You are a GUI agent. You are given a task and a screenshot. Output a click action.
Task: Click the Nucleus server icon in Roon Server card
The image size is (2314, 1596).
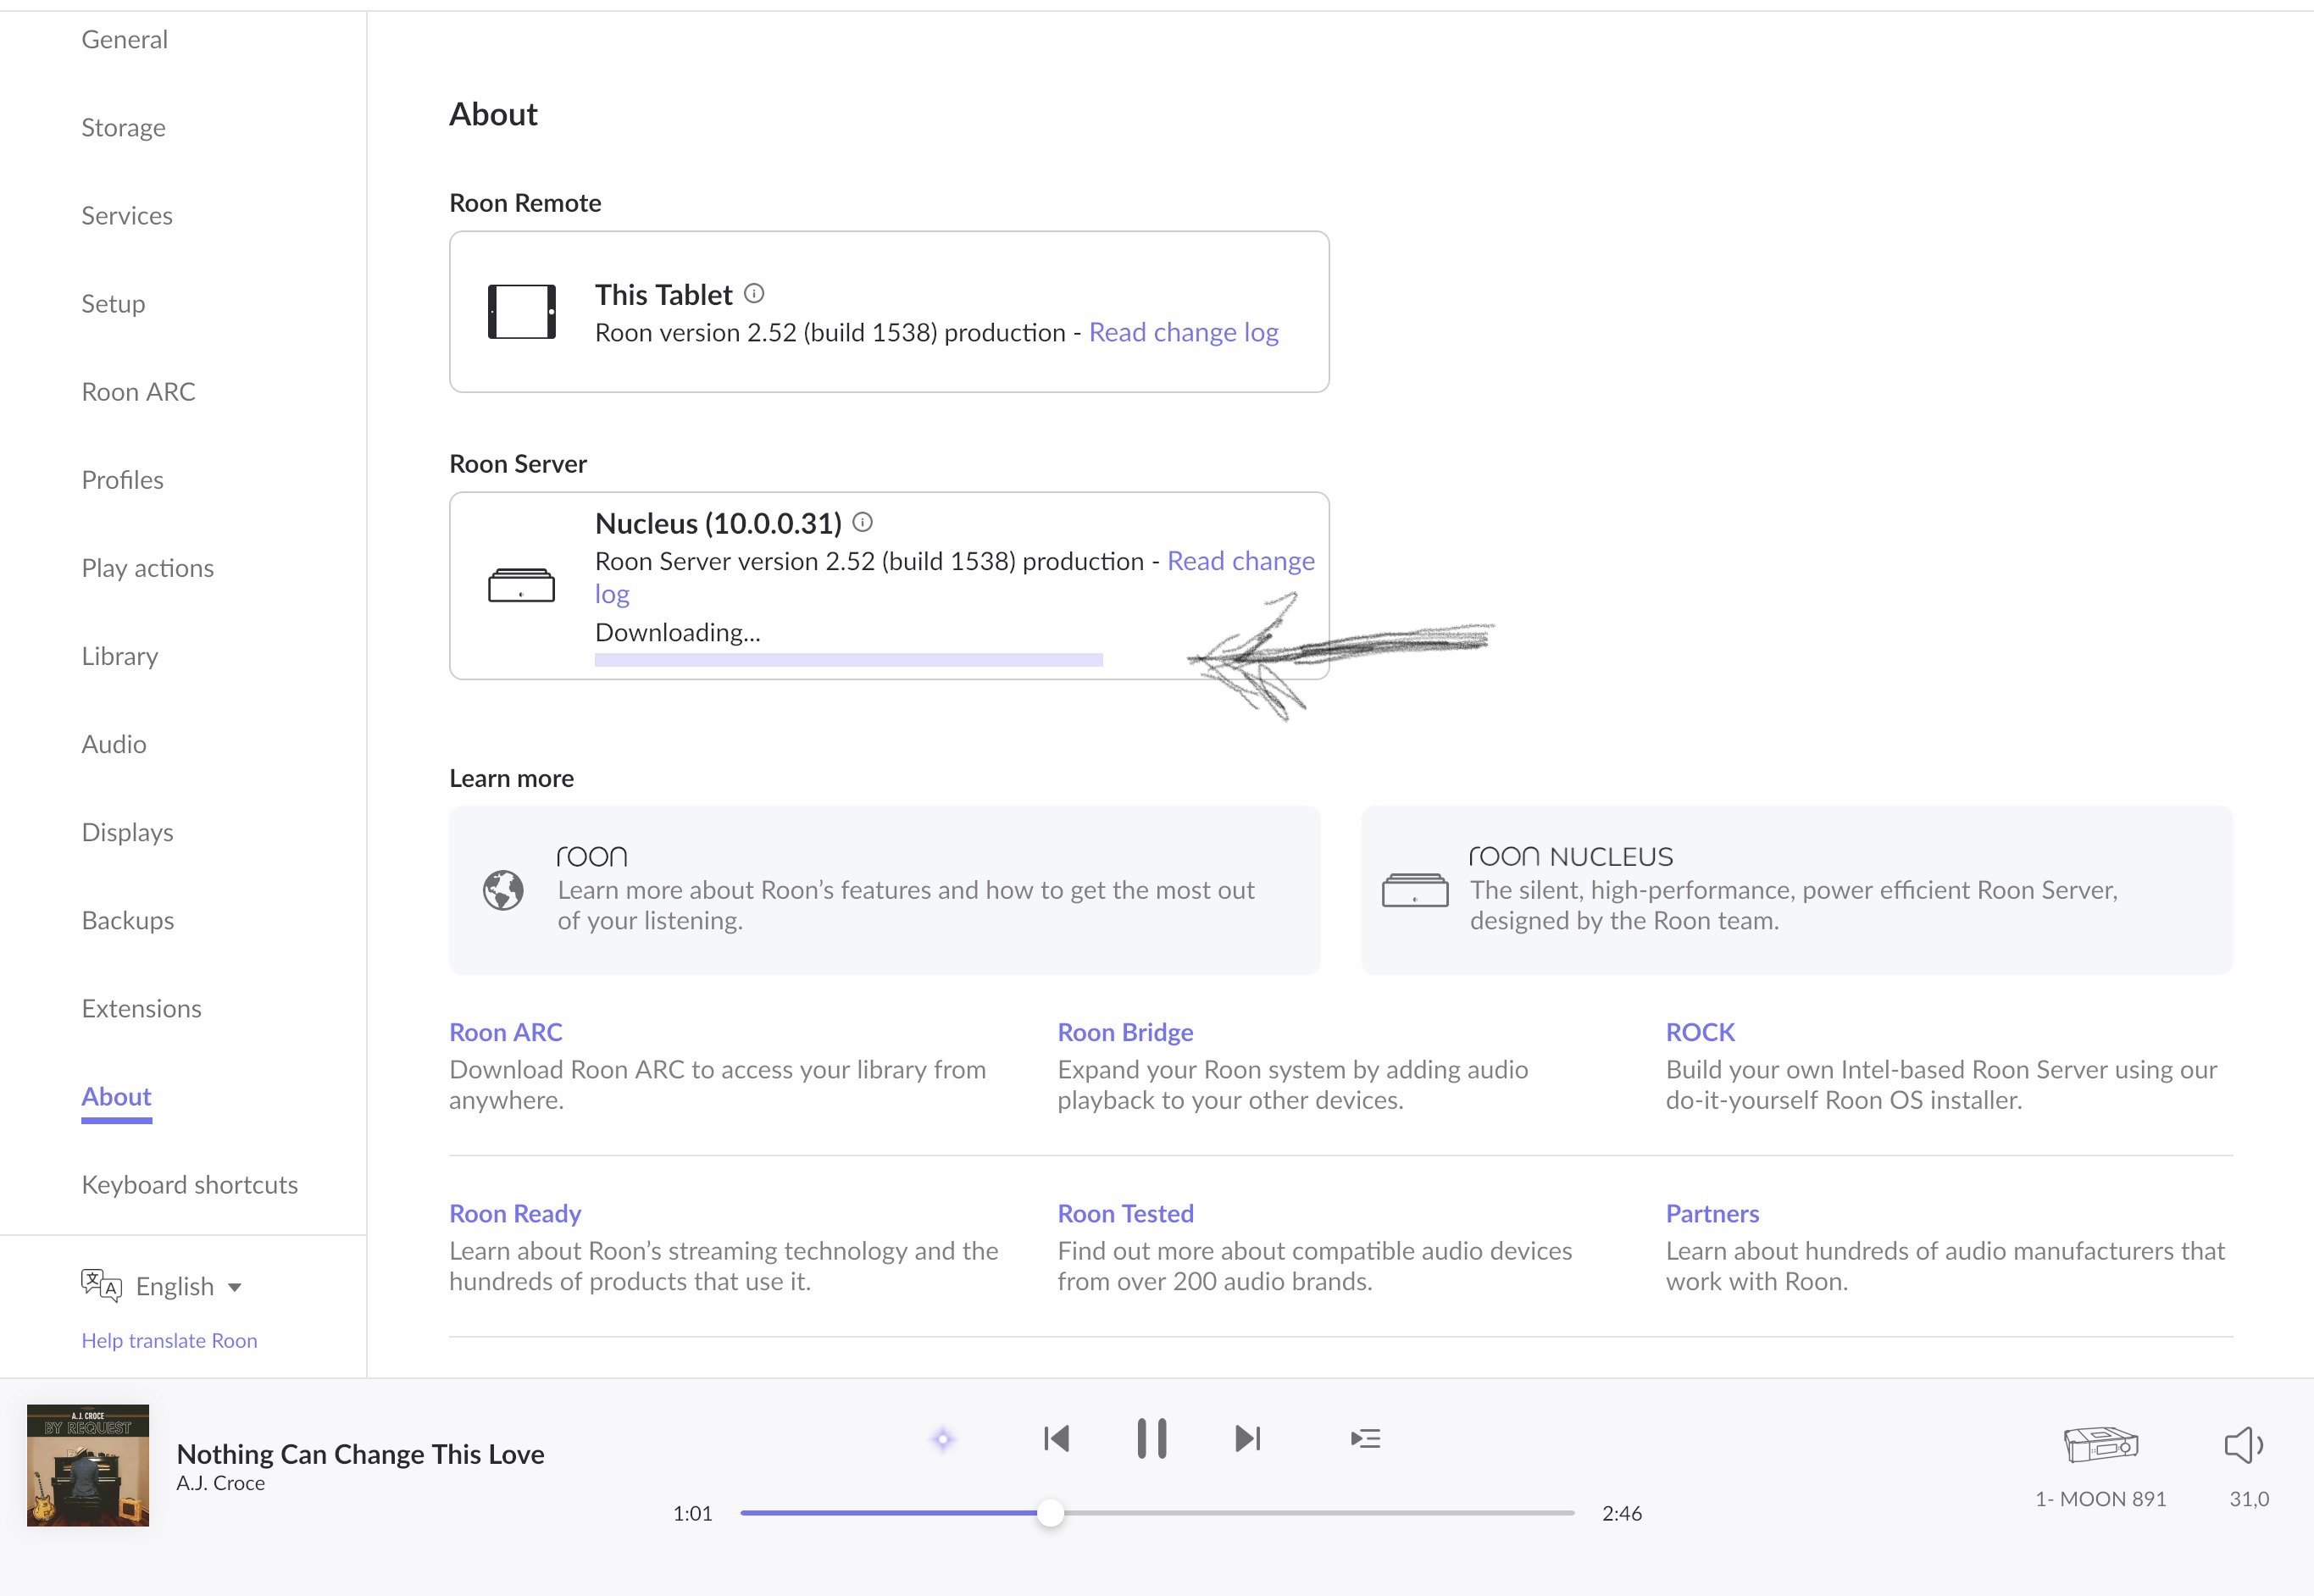[521, 585]
